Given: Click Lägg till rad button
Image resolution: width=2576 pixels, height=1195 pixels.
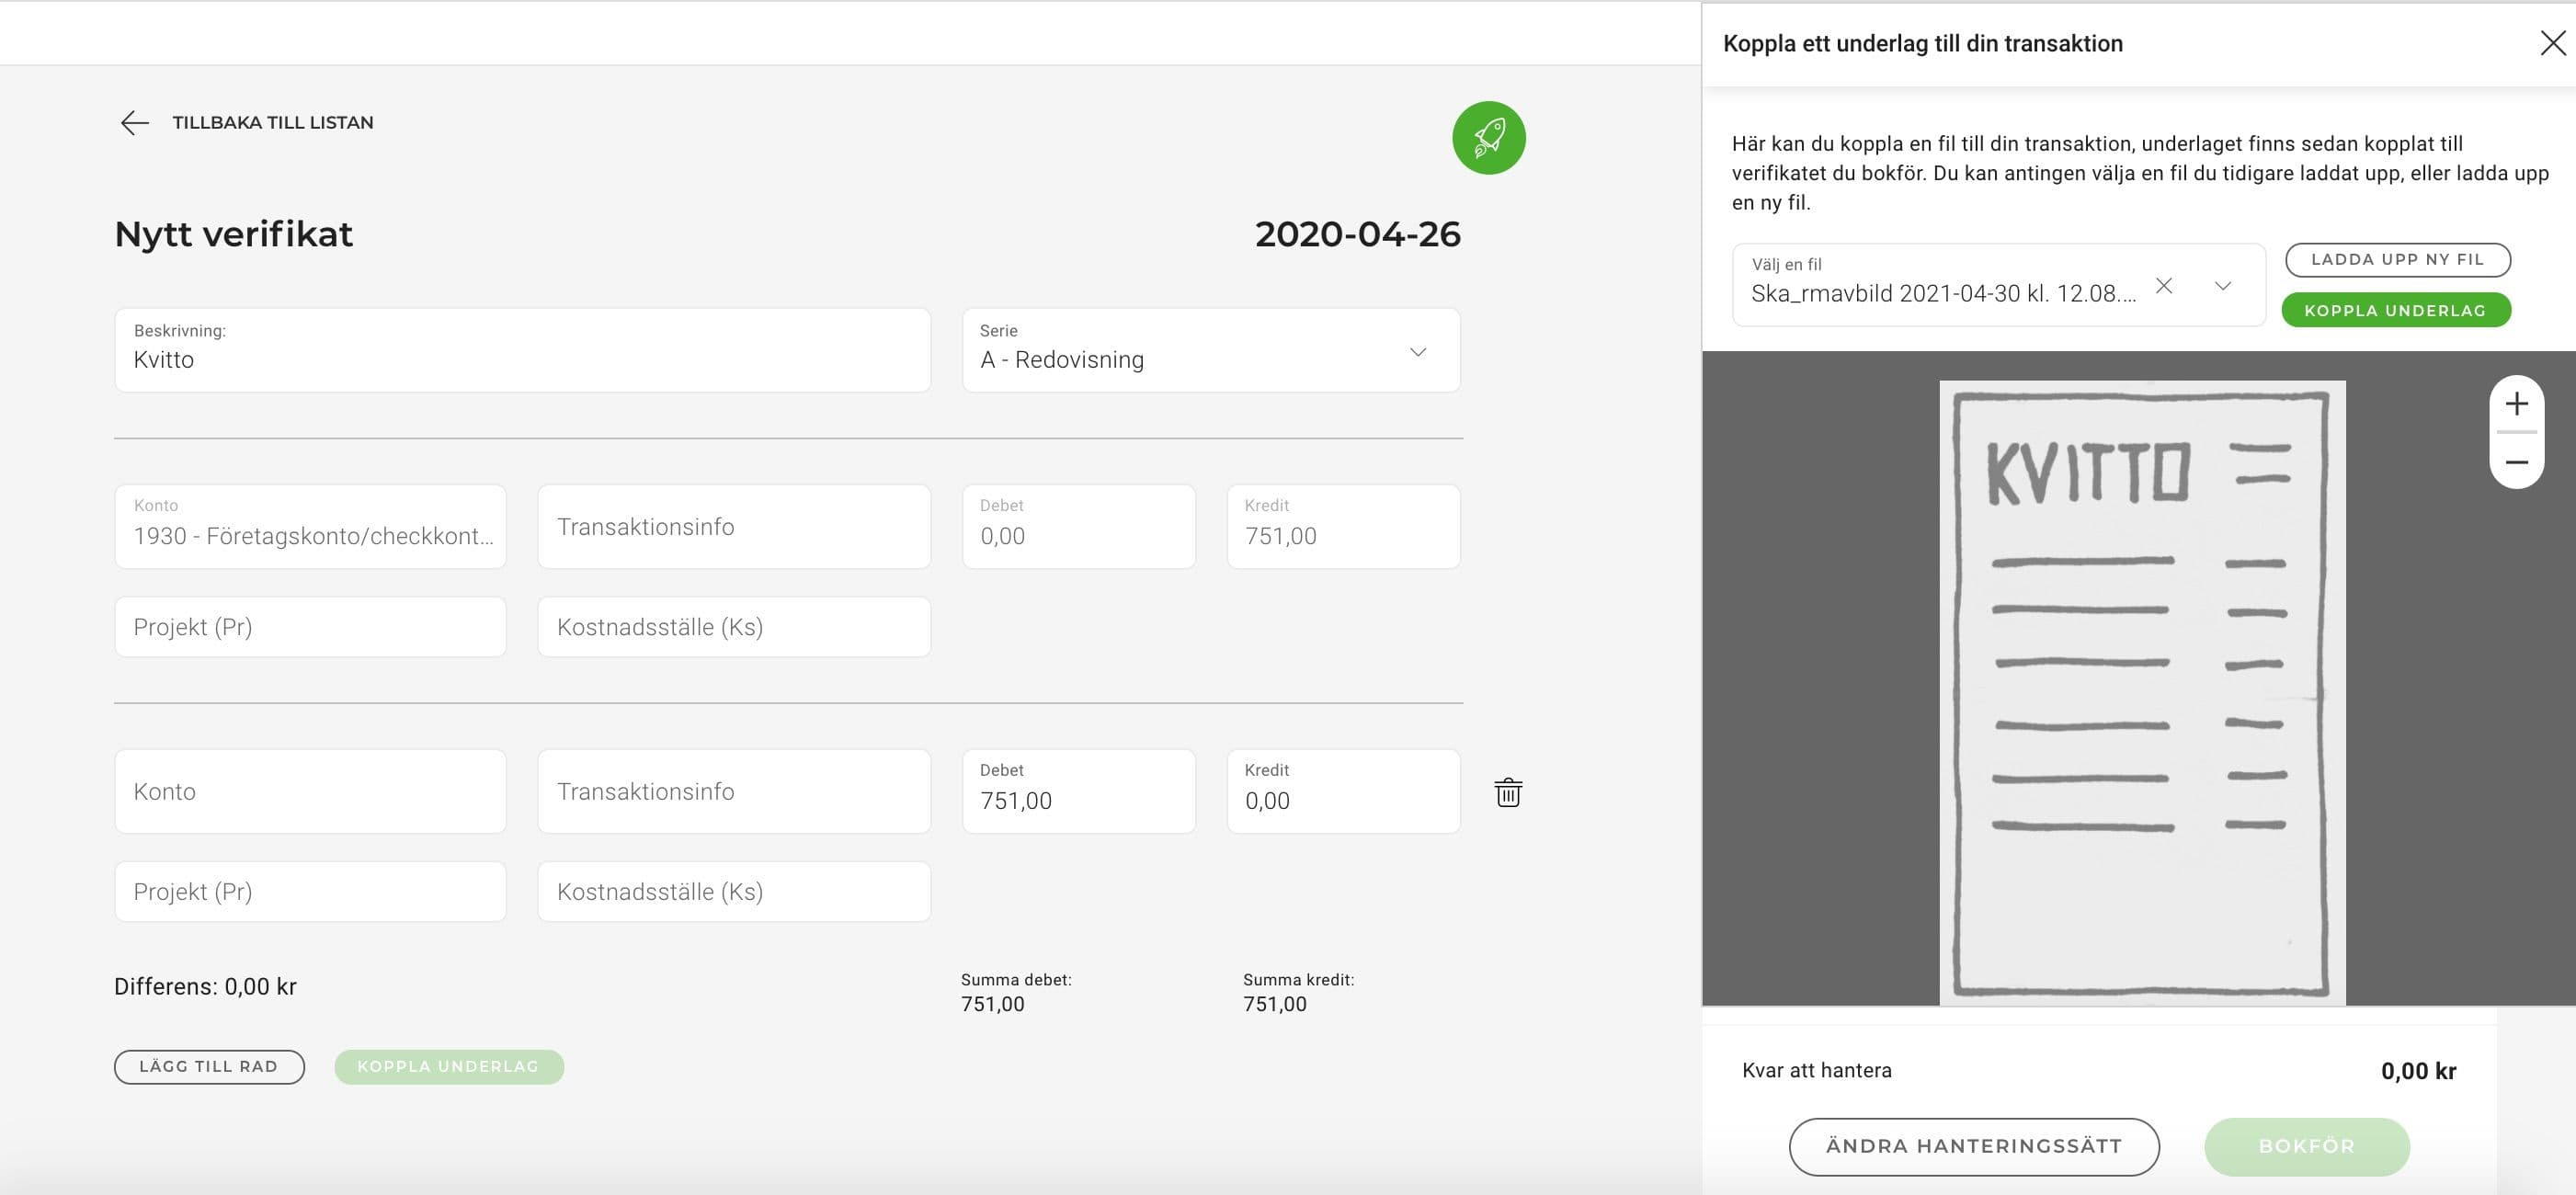Looking at the screenshot, I should tap(209, 1067).
